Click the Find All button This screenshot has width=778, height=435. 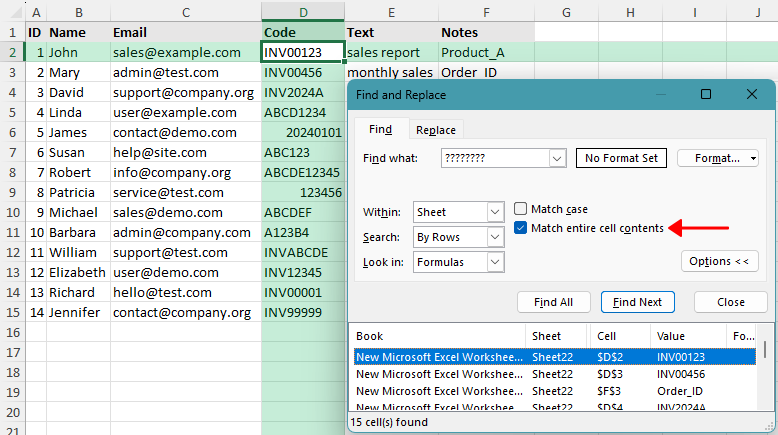(553, 302)
